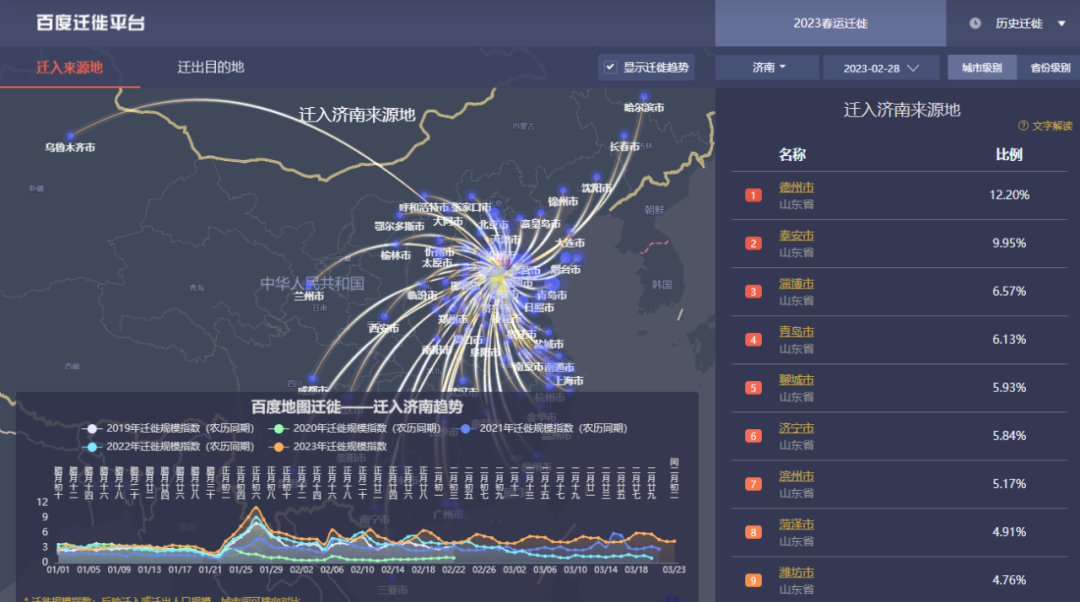The image size is (1080, 602).
Task: Click the question mark icon near 文字解读
Action: pyautogui.click(x=1023, y=125)
